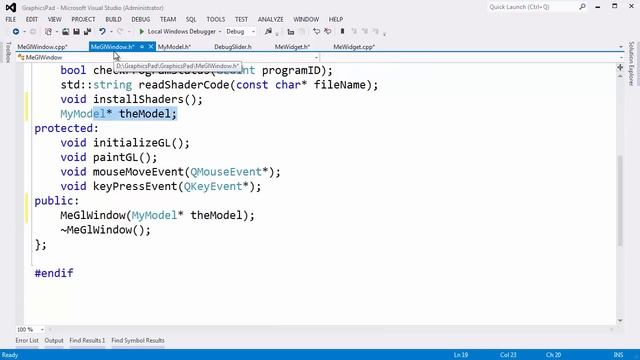Image resolution: width=640 pixels, height=360 pixels.
Task: Open the Debug configuration dropdown
Action: click(x=253, y=32)
